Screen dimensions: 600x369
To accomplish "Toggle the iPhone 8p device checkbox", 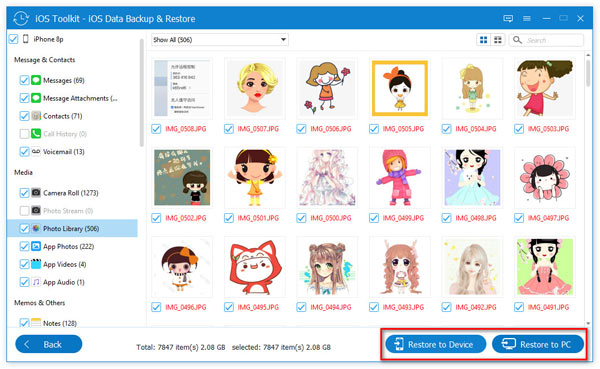I will click(13, 39).
